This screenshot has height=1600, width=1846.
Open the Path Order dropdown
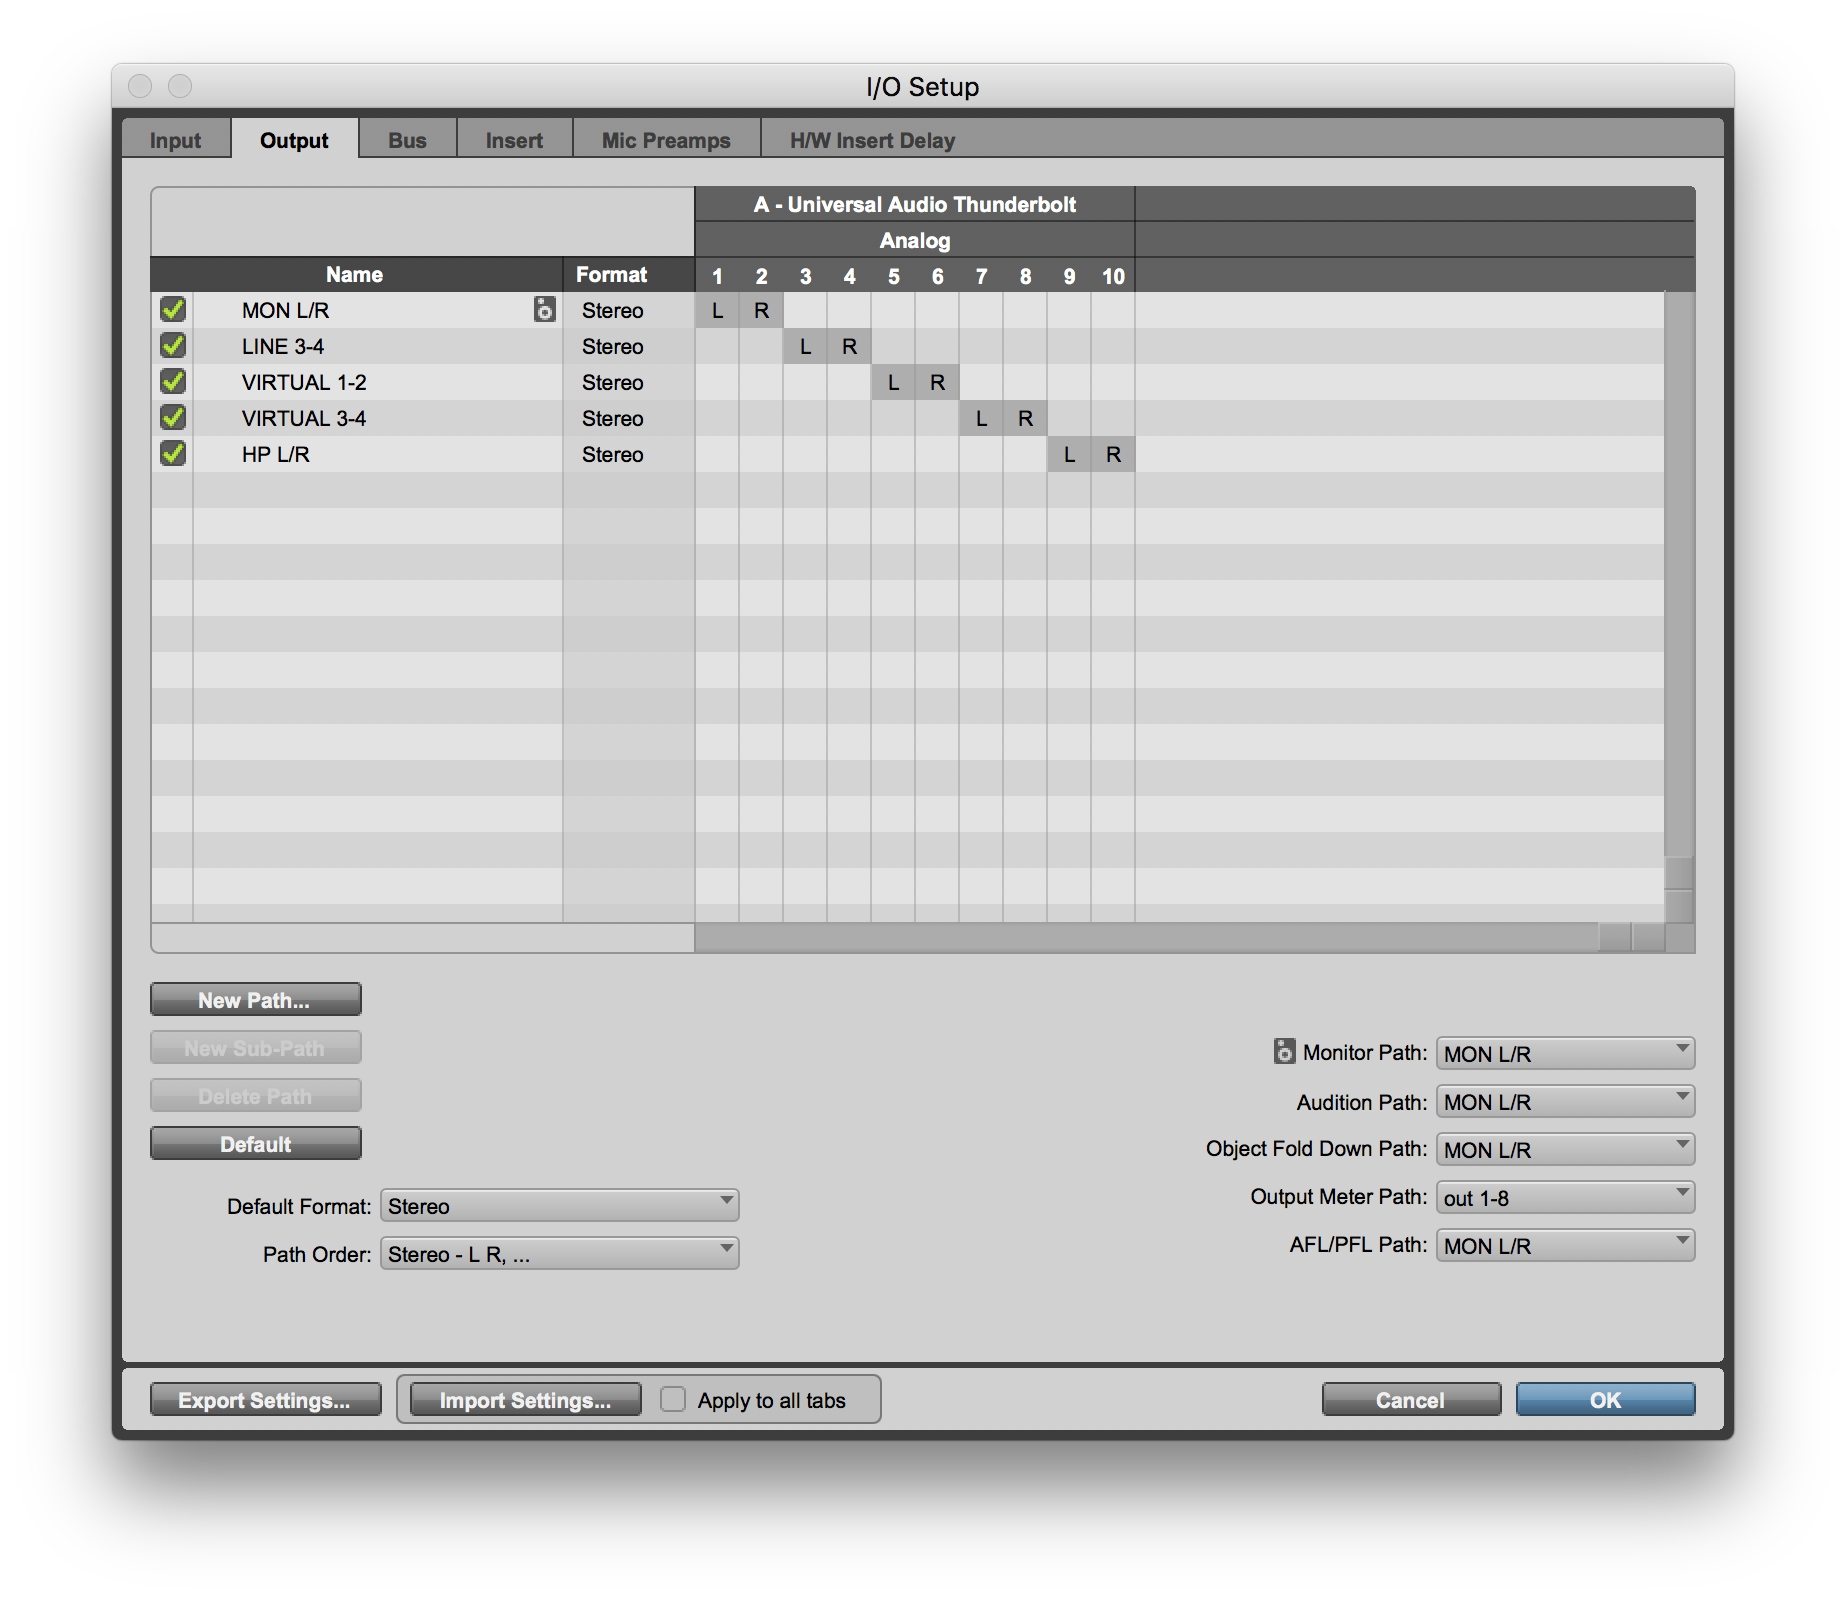559,1253
